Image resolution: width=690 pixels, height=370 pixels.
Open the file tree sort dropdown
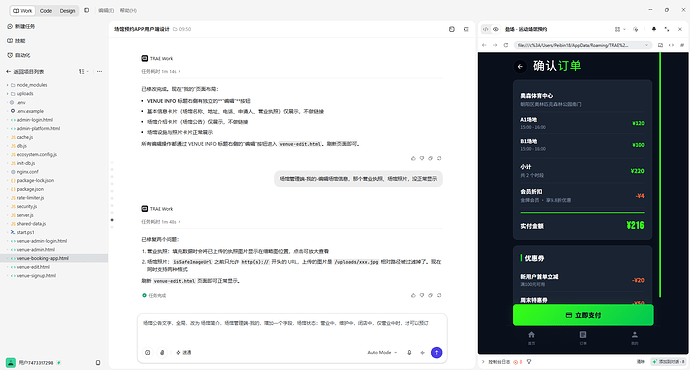coord(83,71)
